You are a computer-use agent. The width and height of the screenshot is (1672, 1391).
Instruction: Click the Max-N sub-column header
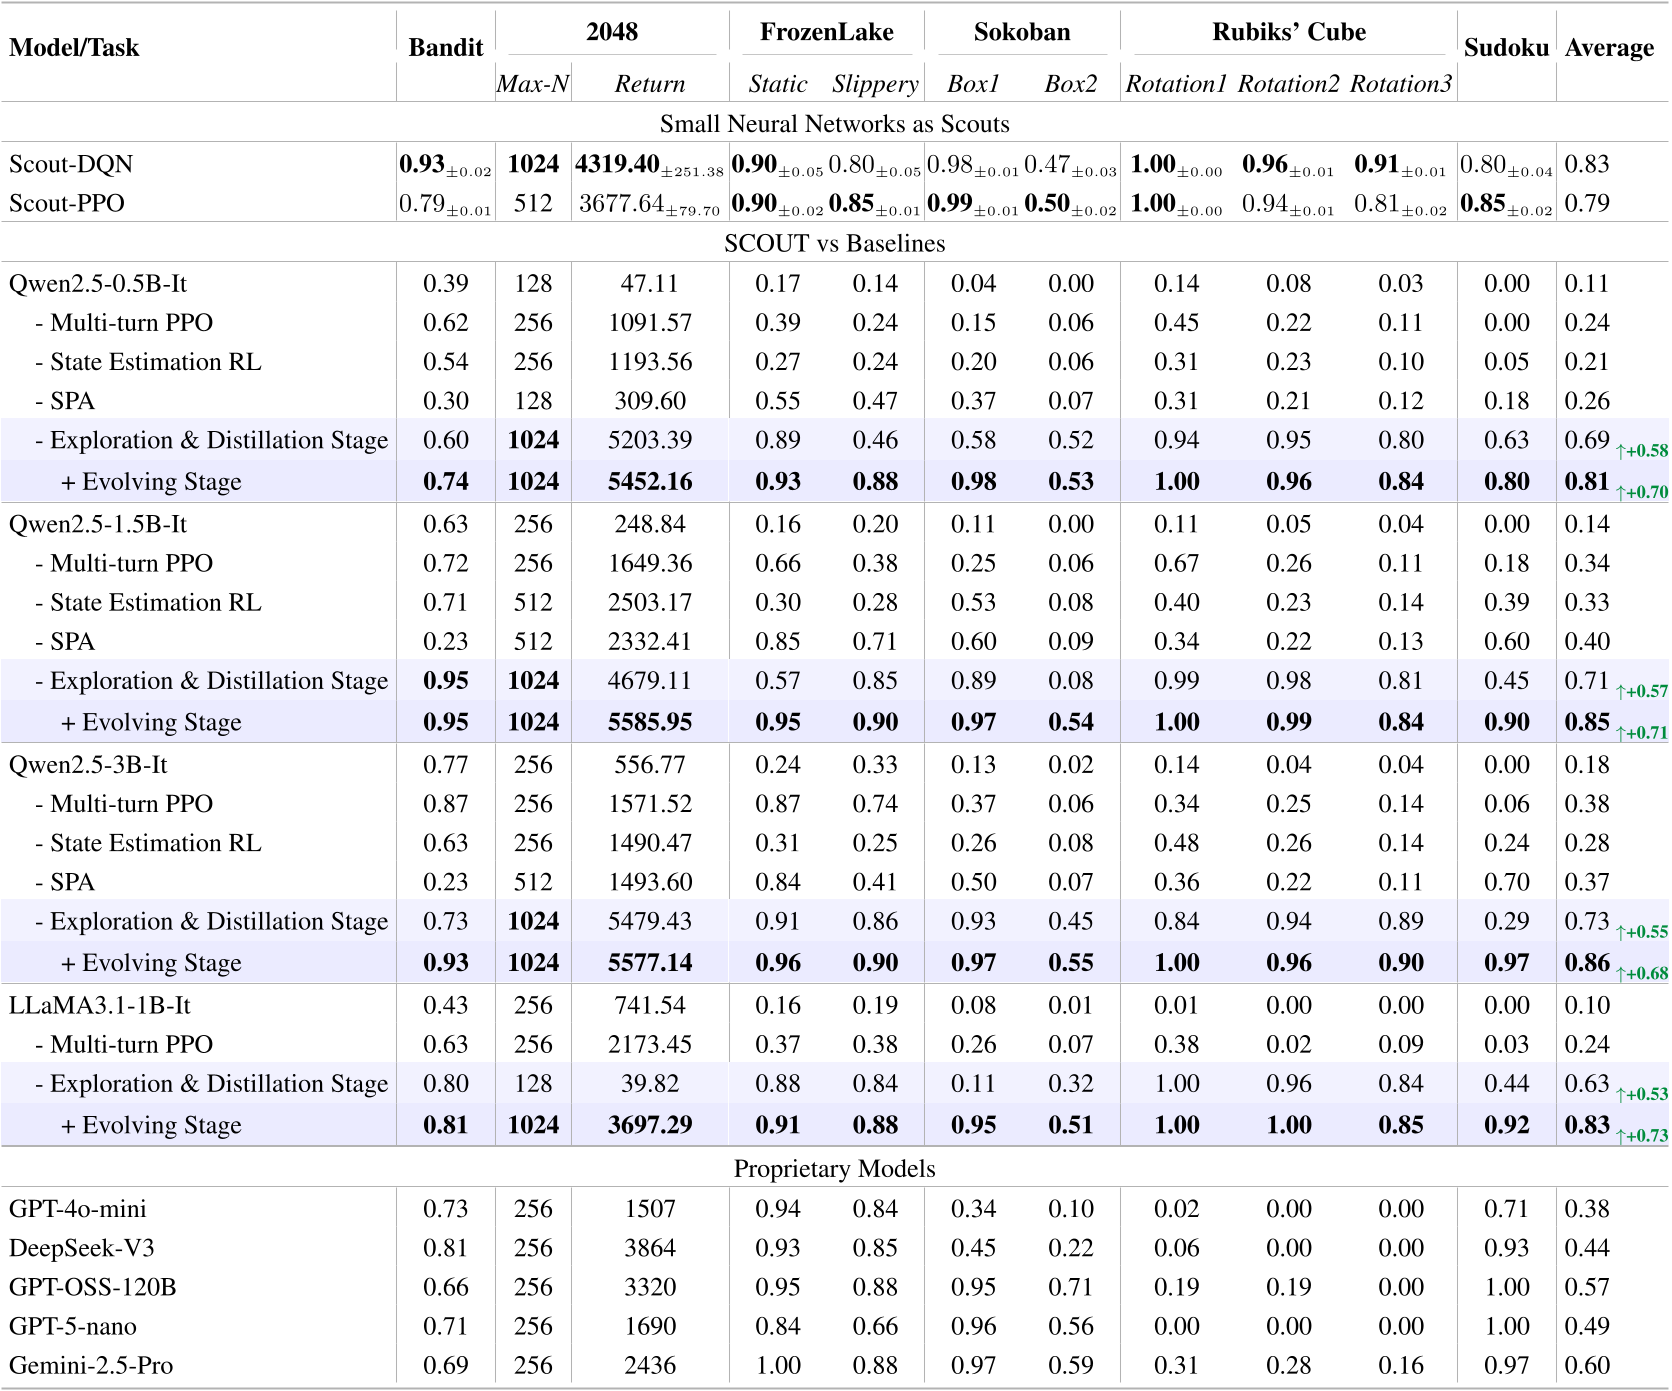[533, 84]
